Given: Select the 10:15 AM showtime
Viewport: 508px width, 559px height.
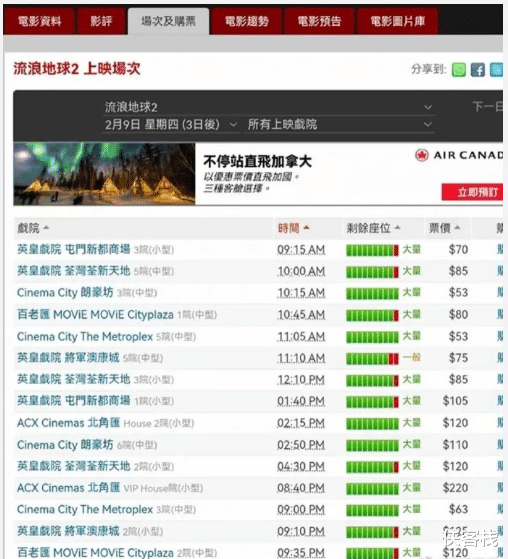Looking at the screenshot, I should [x=301, y=293].
